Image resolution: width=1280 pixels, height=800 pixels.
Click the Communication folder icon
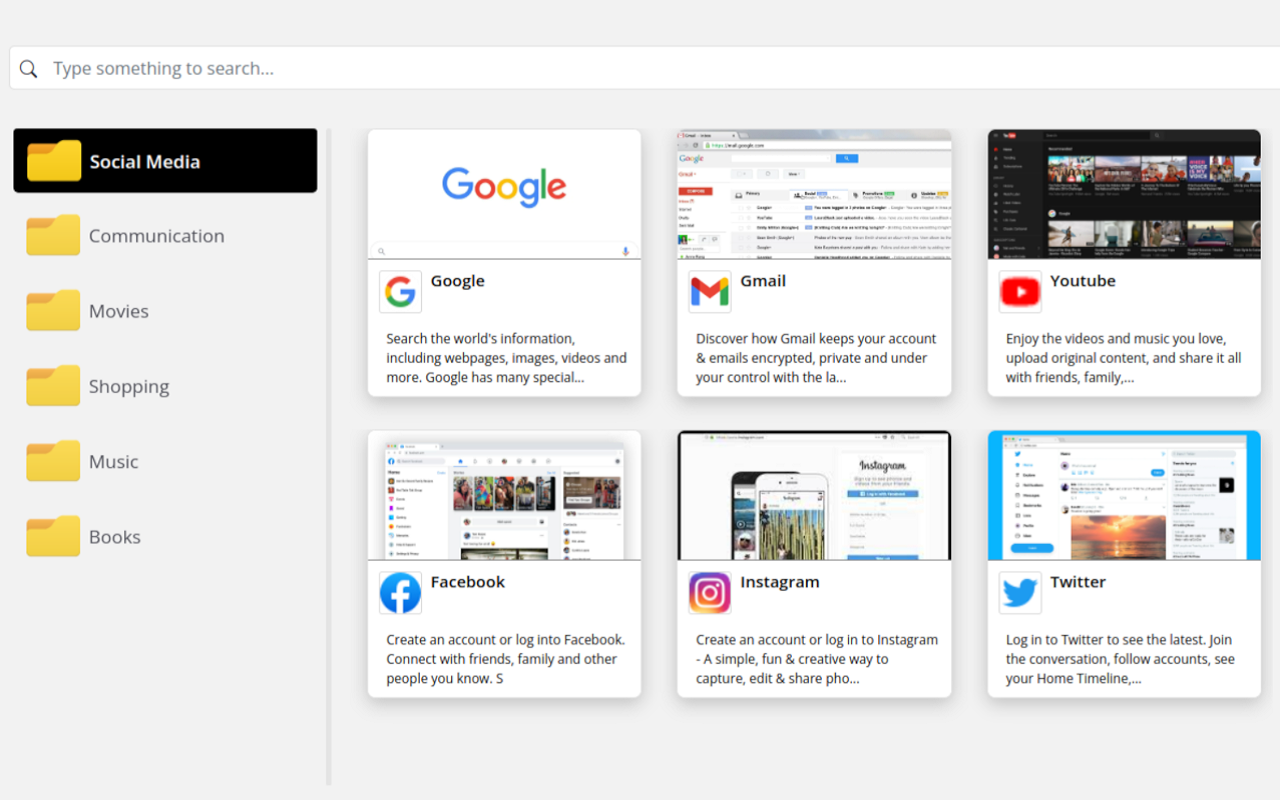click(53, 235)
